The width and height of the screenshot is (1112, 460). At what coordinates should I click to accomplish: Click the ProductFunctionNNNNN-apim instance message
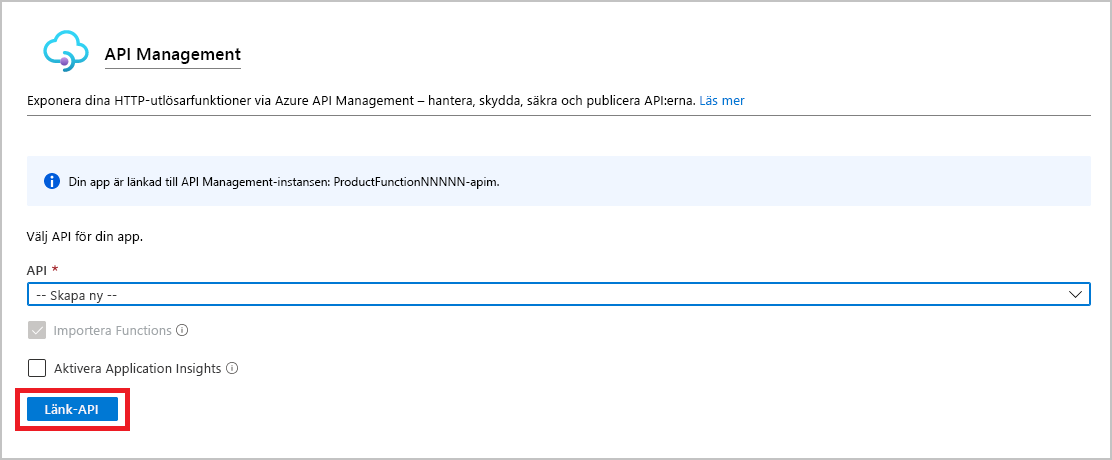point(284,182)
